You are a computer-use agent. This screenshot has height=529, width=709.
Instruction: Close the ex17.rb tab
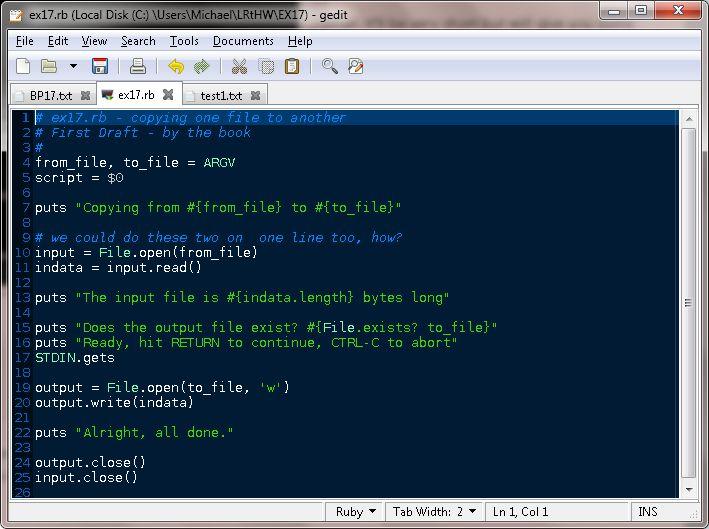(168, 94)
